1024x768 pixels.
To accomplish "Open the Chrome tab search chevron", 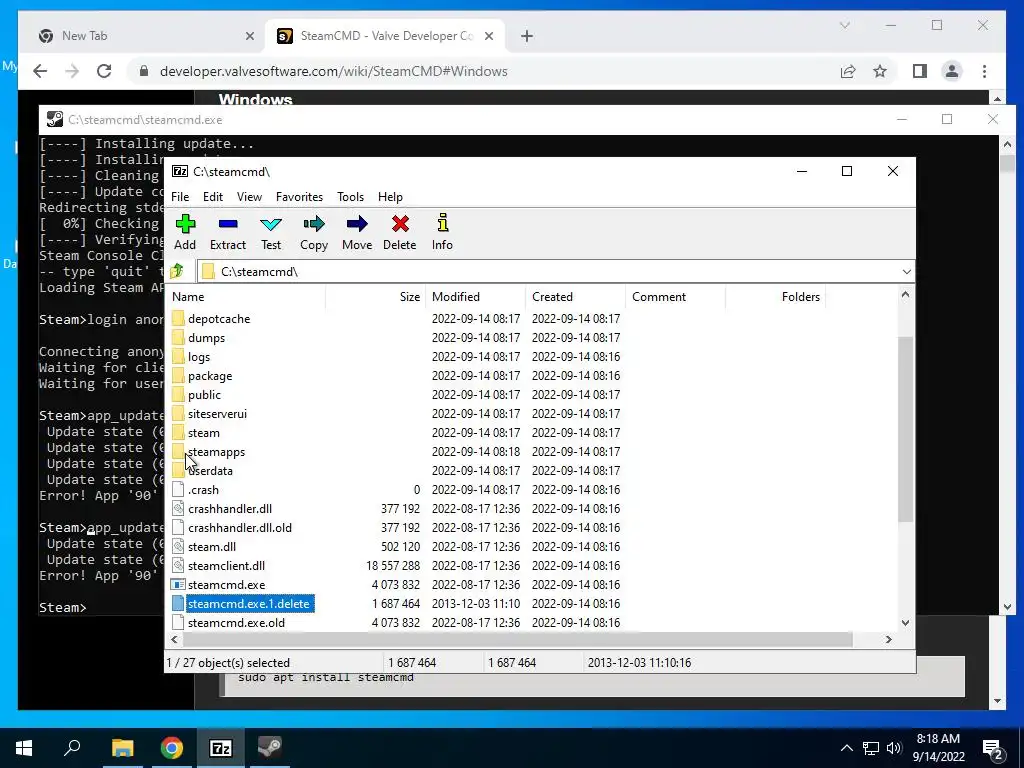I will (x=844, y=25).
